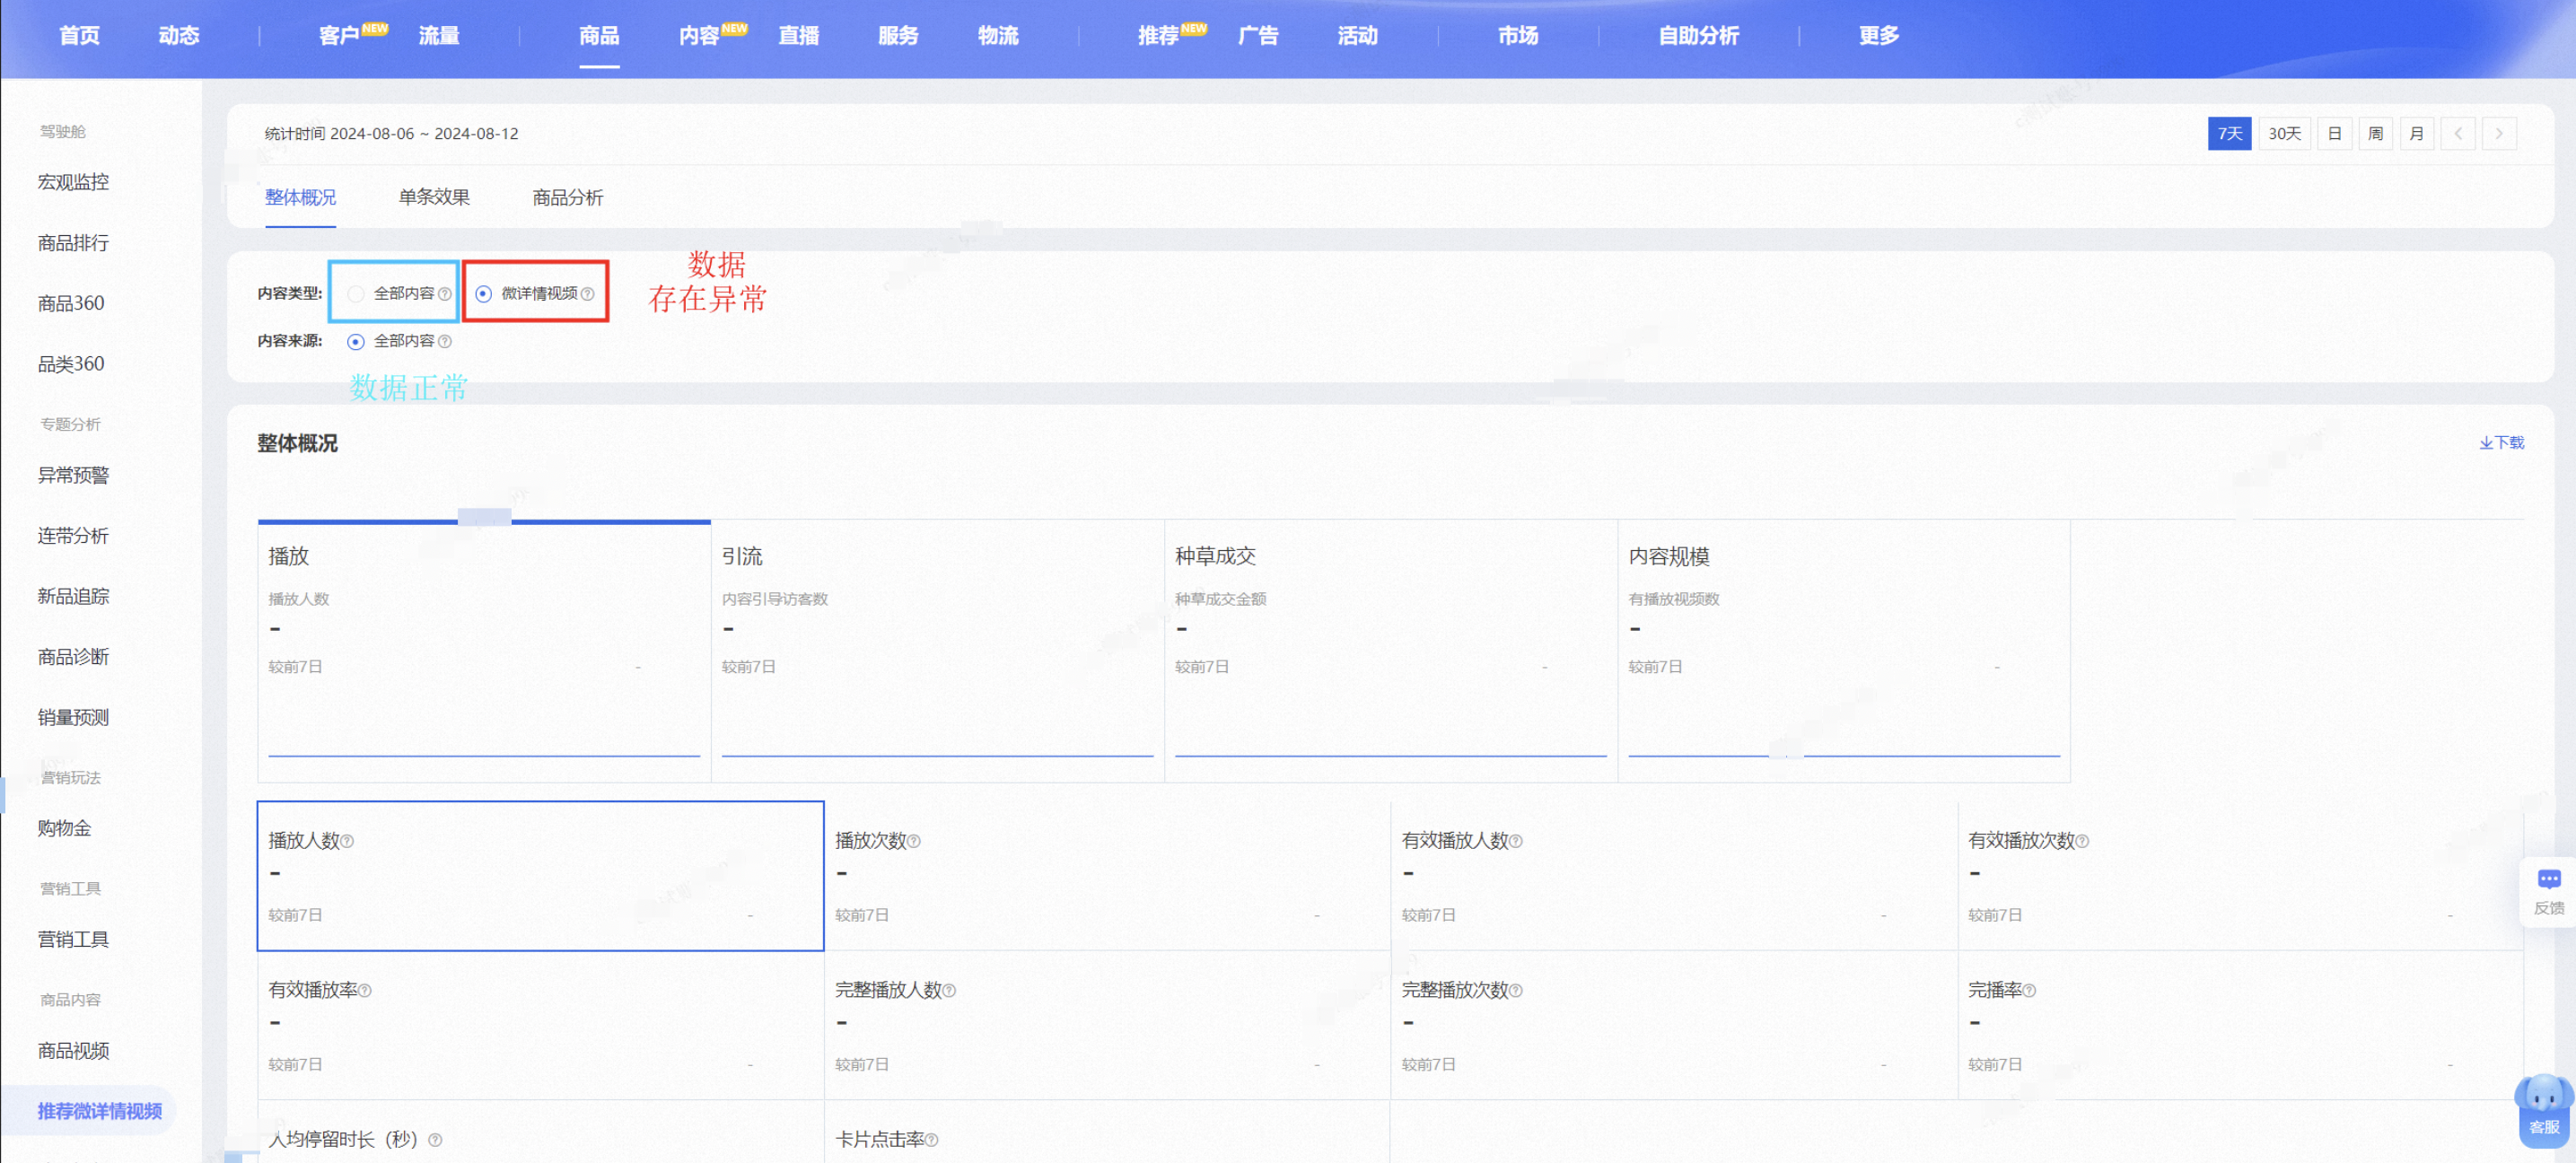The width and height of the screenshot is (2576, 1163).
Task: Select the 引流 overview card
Action: click(x=937, y=650)
